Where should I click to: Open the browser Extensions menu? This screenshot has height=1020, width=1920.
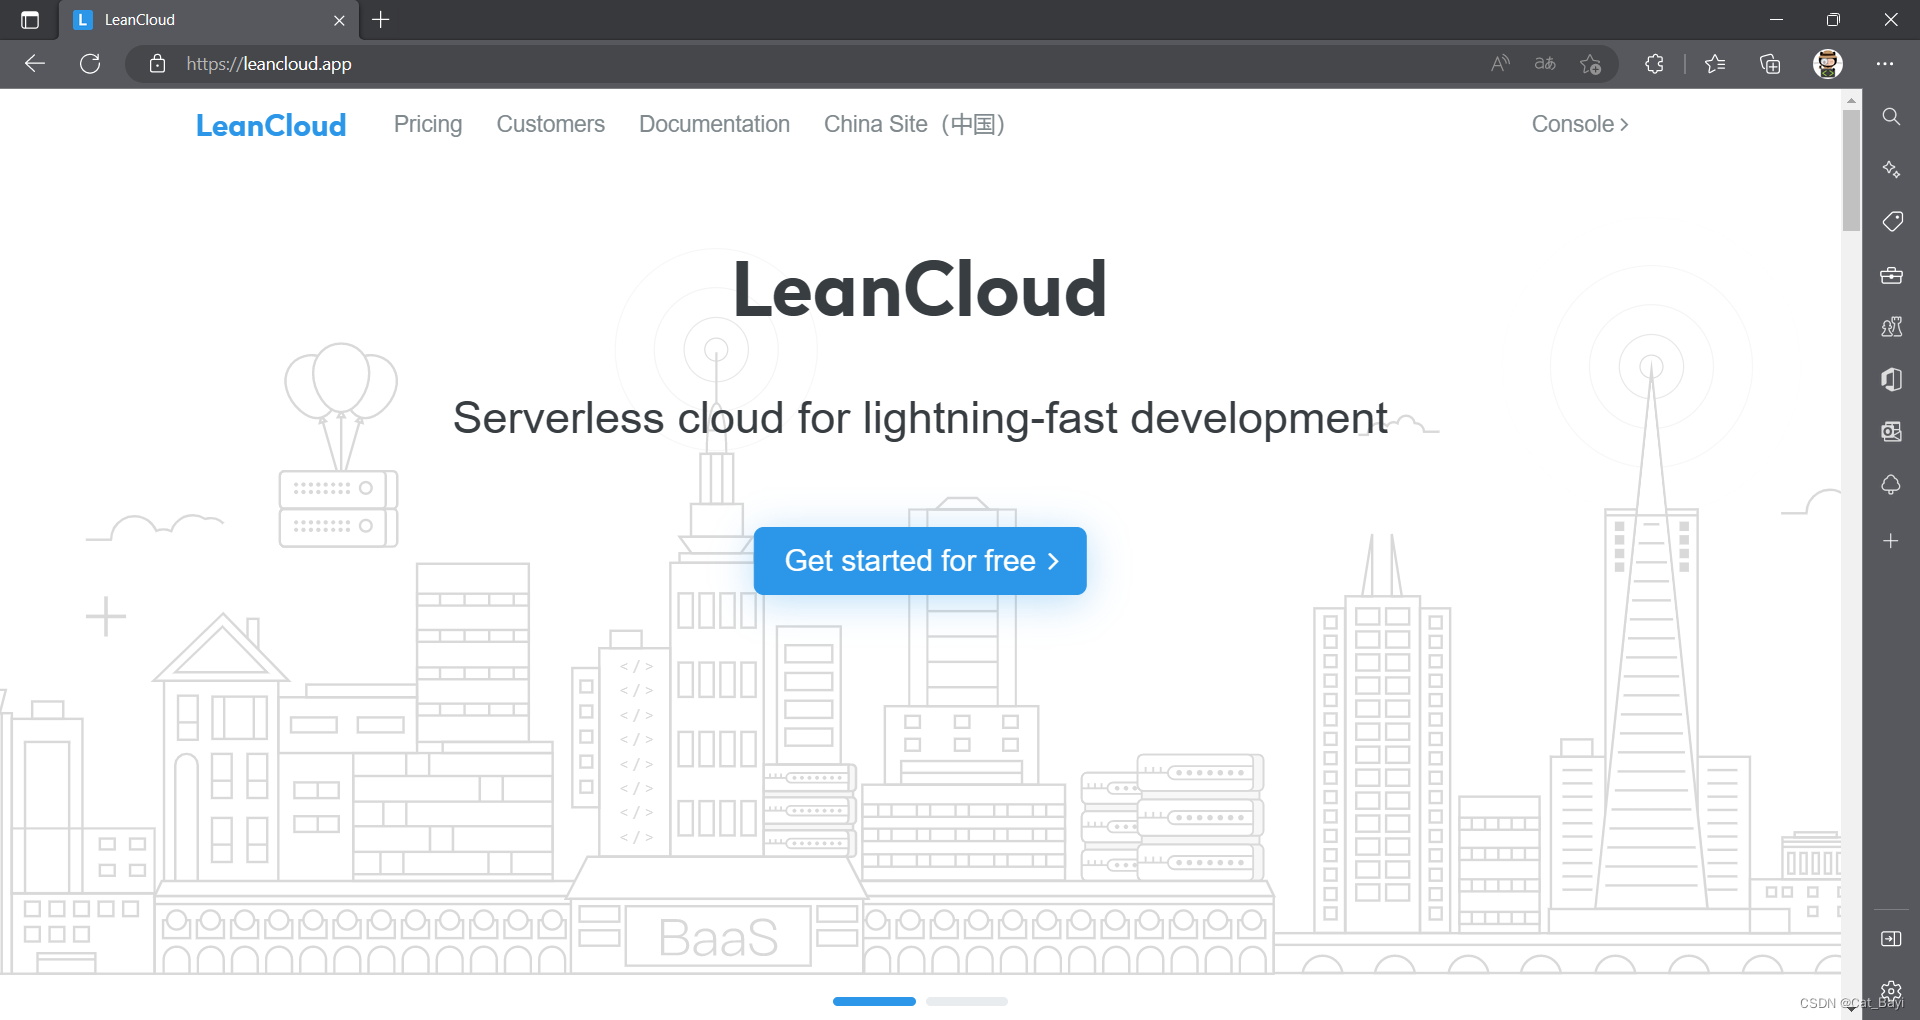point(1654,64)
